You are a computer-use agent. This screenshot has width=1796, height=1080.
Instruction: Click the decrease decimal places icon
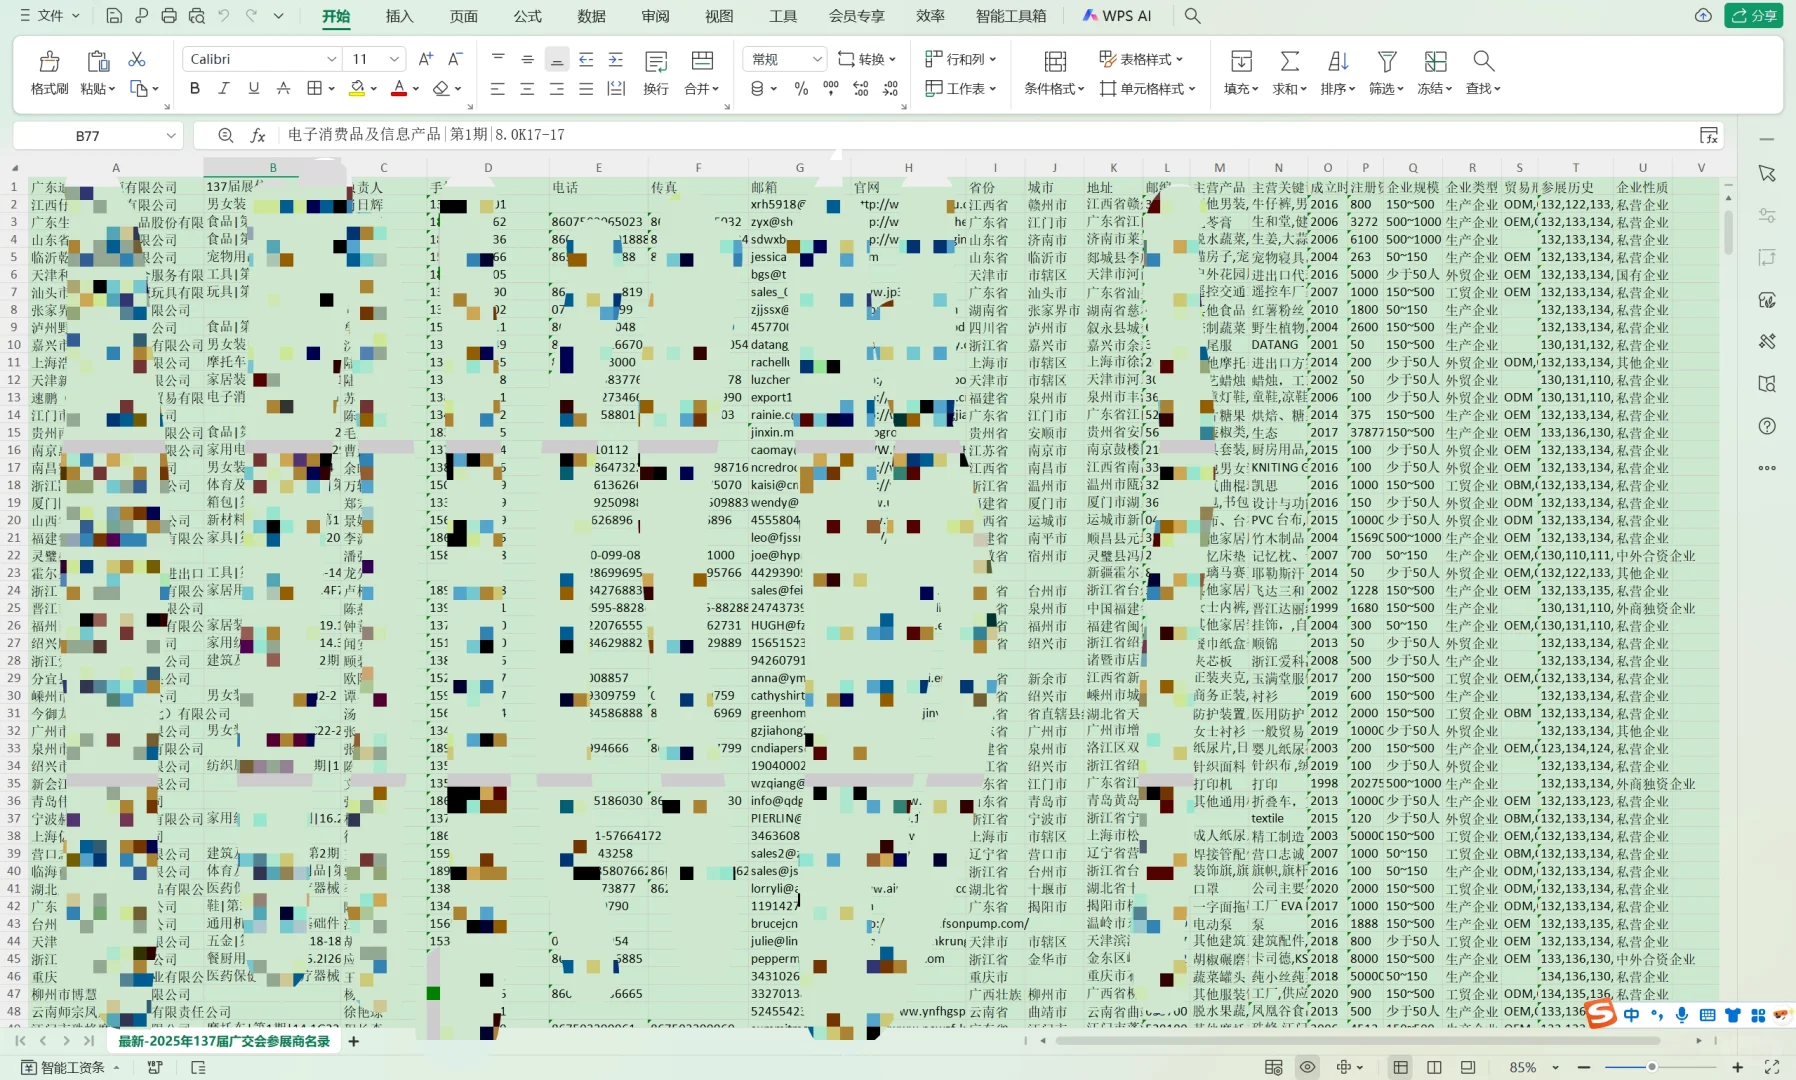coord(891,88)
